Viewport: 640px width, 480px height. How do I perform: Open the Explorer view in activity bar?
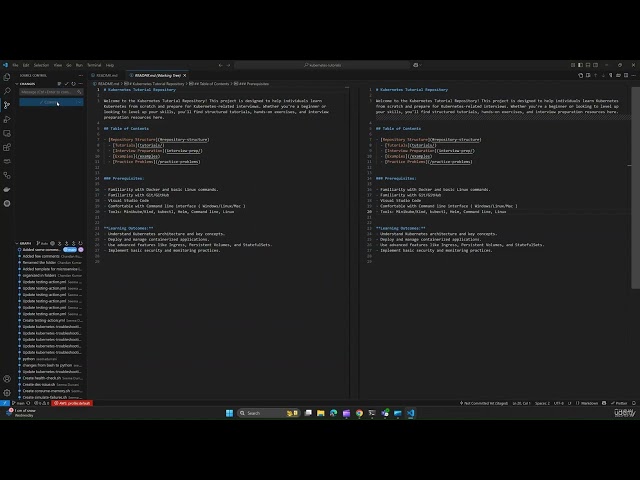click(x=7, y=77)
